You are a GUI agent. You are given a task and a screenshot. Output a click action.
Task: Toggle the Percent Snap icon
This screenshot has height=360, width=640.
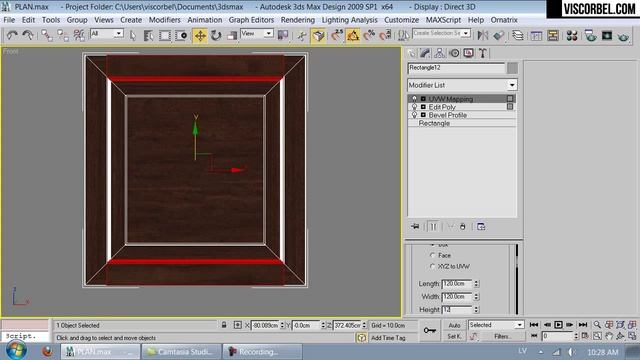[x=369, y=36]
